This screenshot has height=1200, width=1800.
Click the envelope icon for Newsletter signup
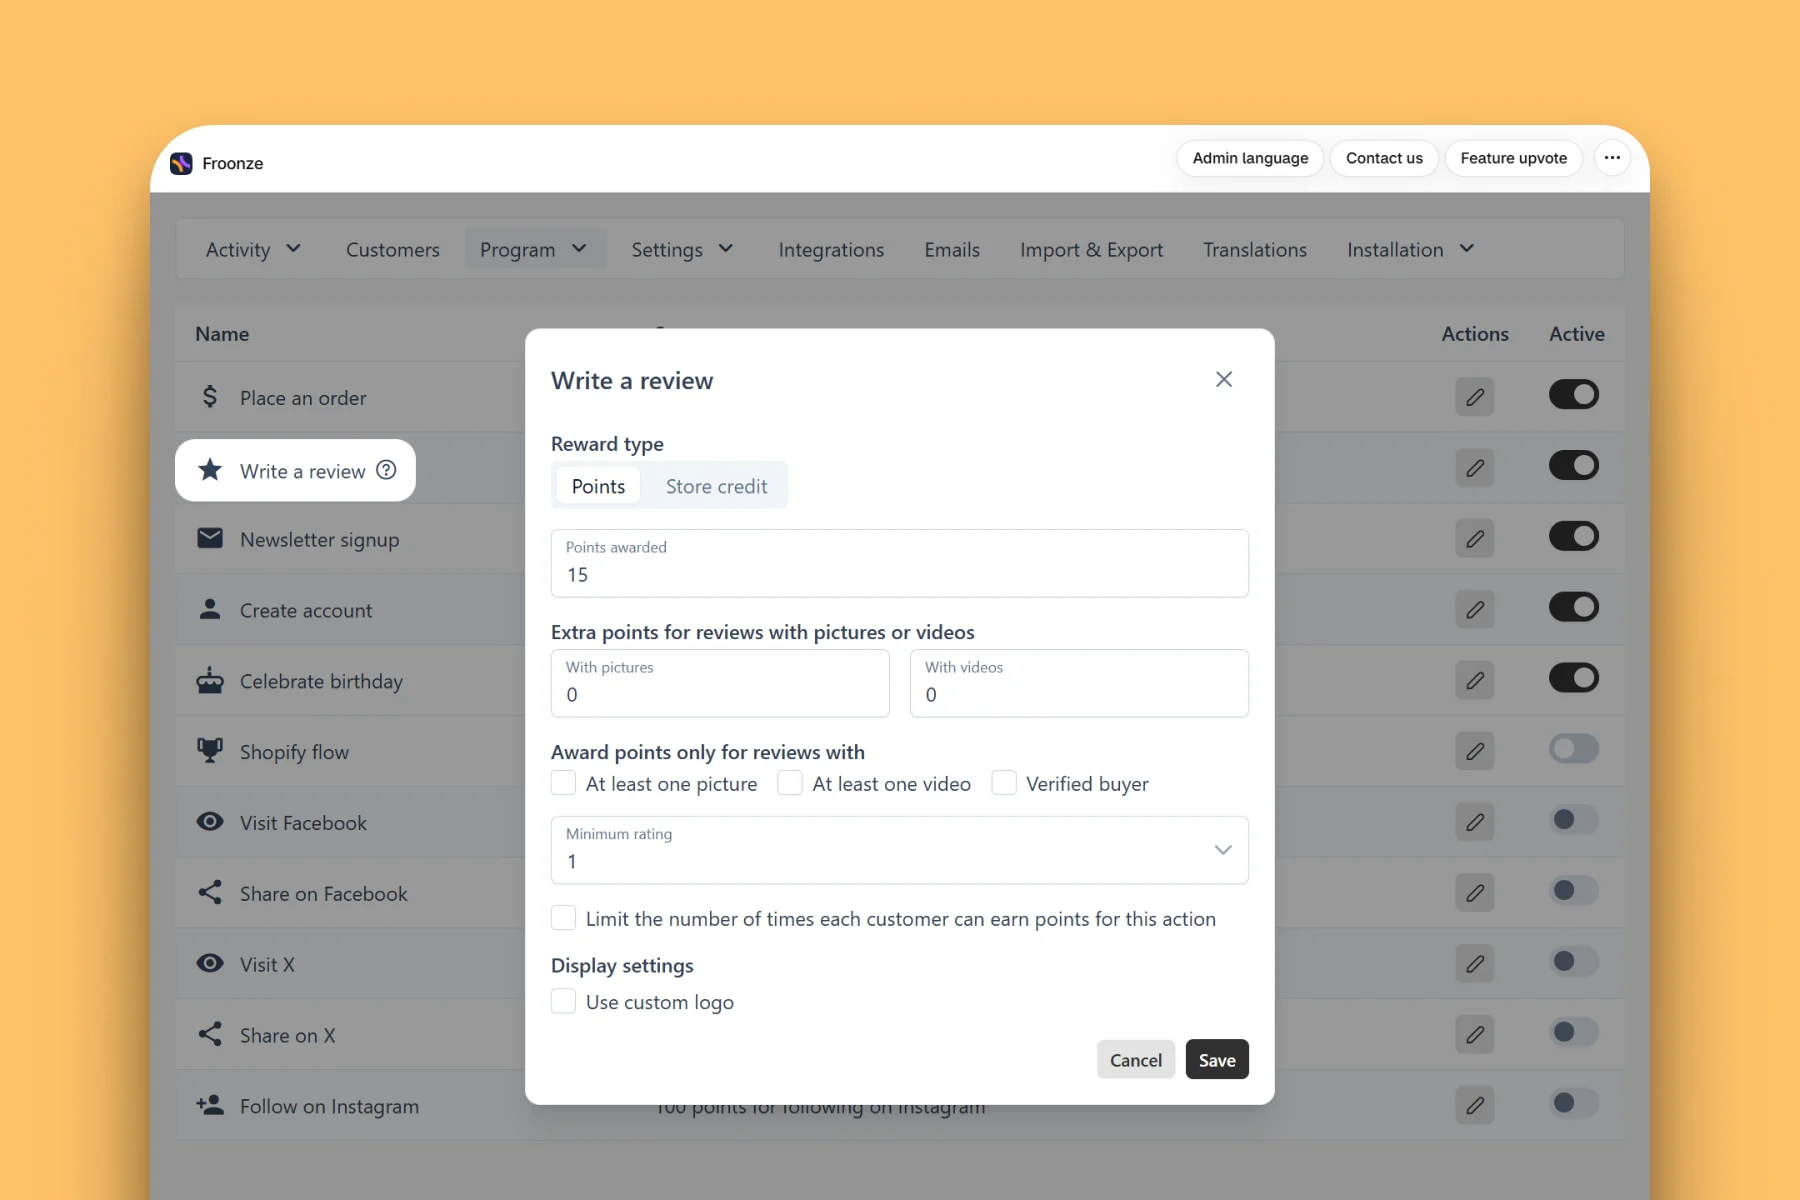tap(210, 539)
